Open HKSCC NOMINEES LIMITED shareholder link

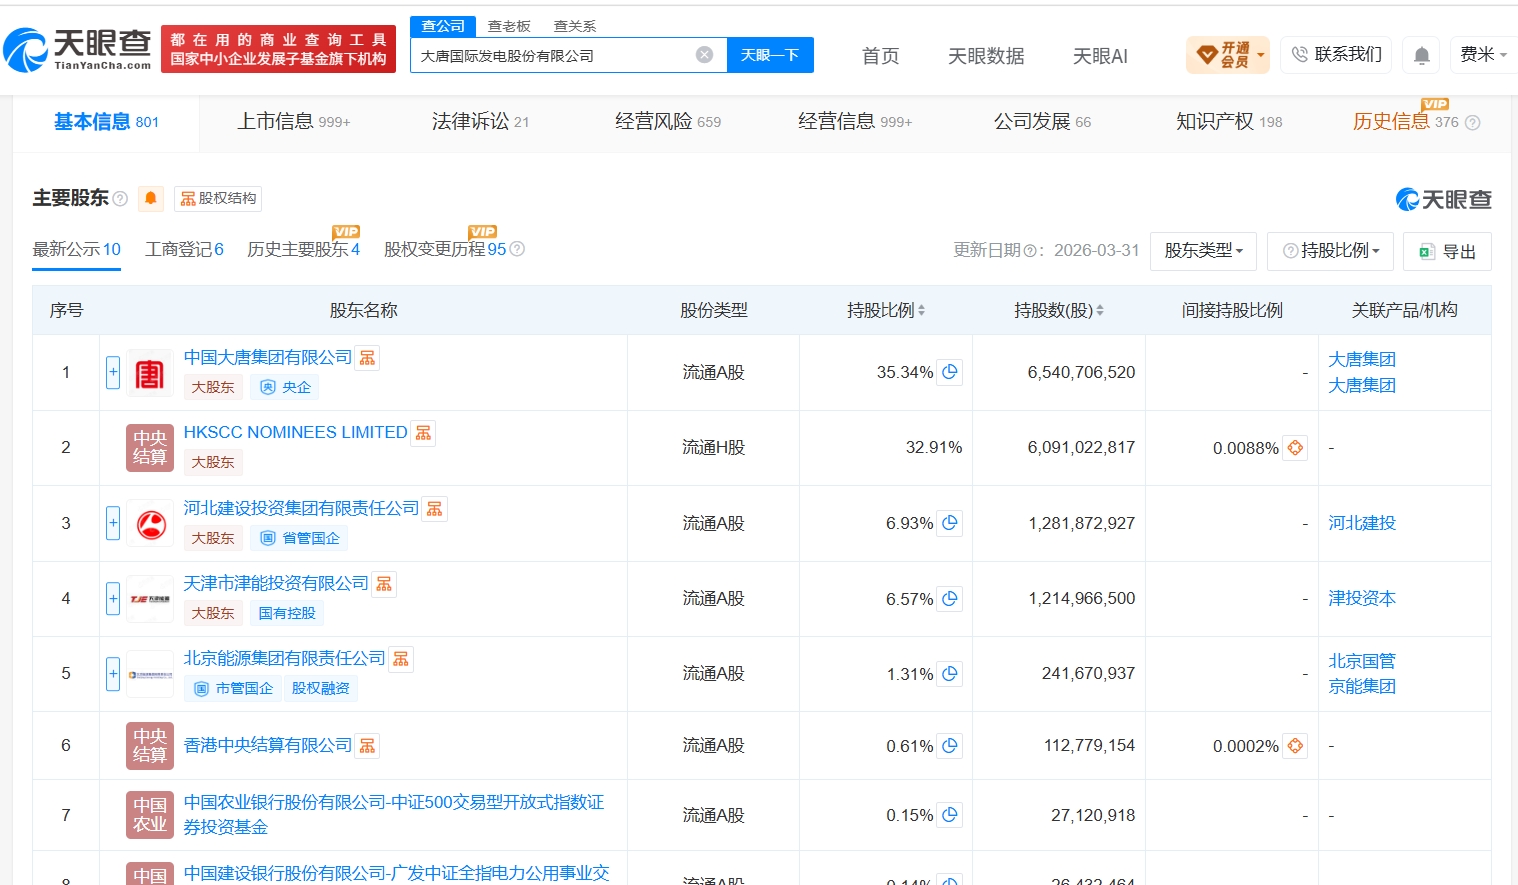[x=295, y=432]
